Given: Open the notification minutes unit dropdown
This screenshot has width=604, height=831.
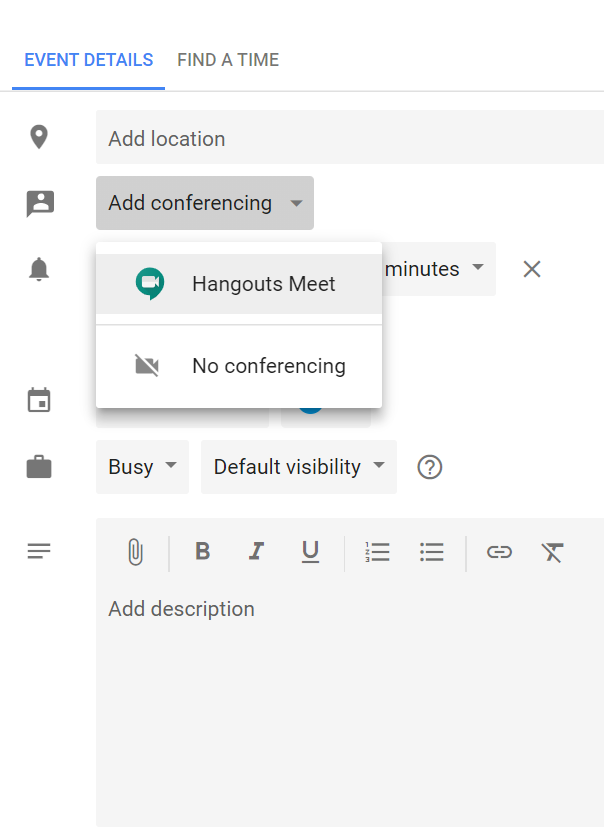Looking at the screenshot, I should pos(436,269).
